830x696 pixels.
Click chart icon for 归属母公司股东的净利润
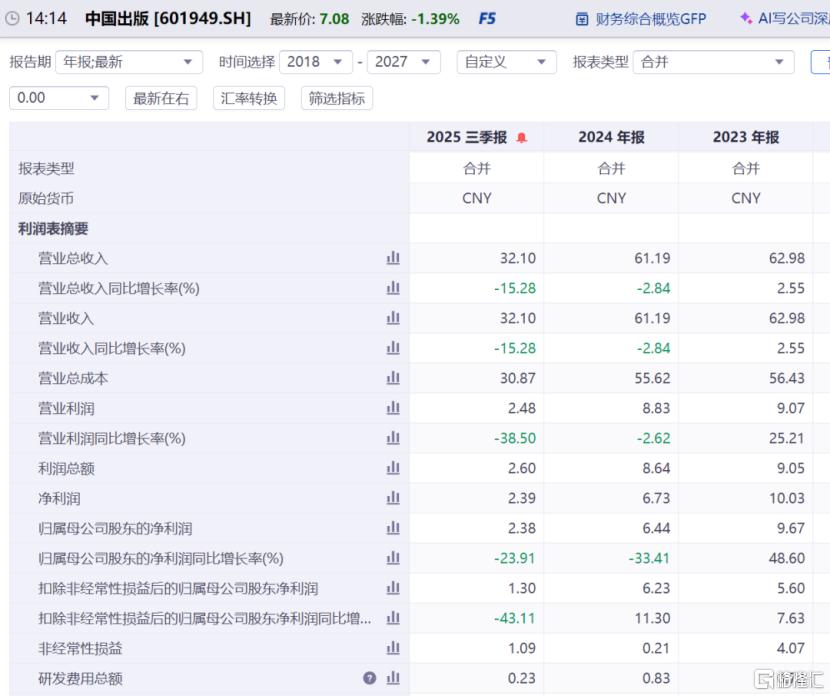393,528
